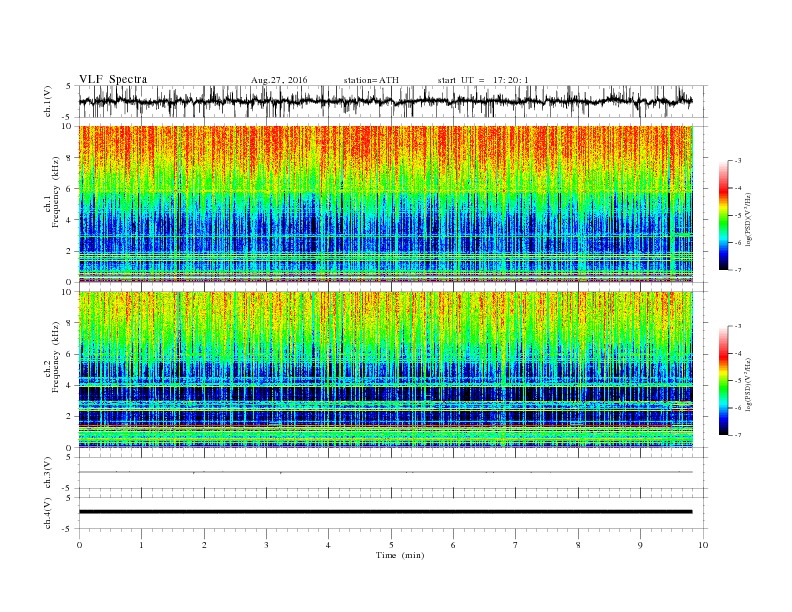Click the "2" kHz tick of ch.1 spectrogram

click(x=70, y=251)
